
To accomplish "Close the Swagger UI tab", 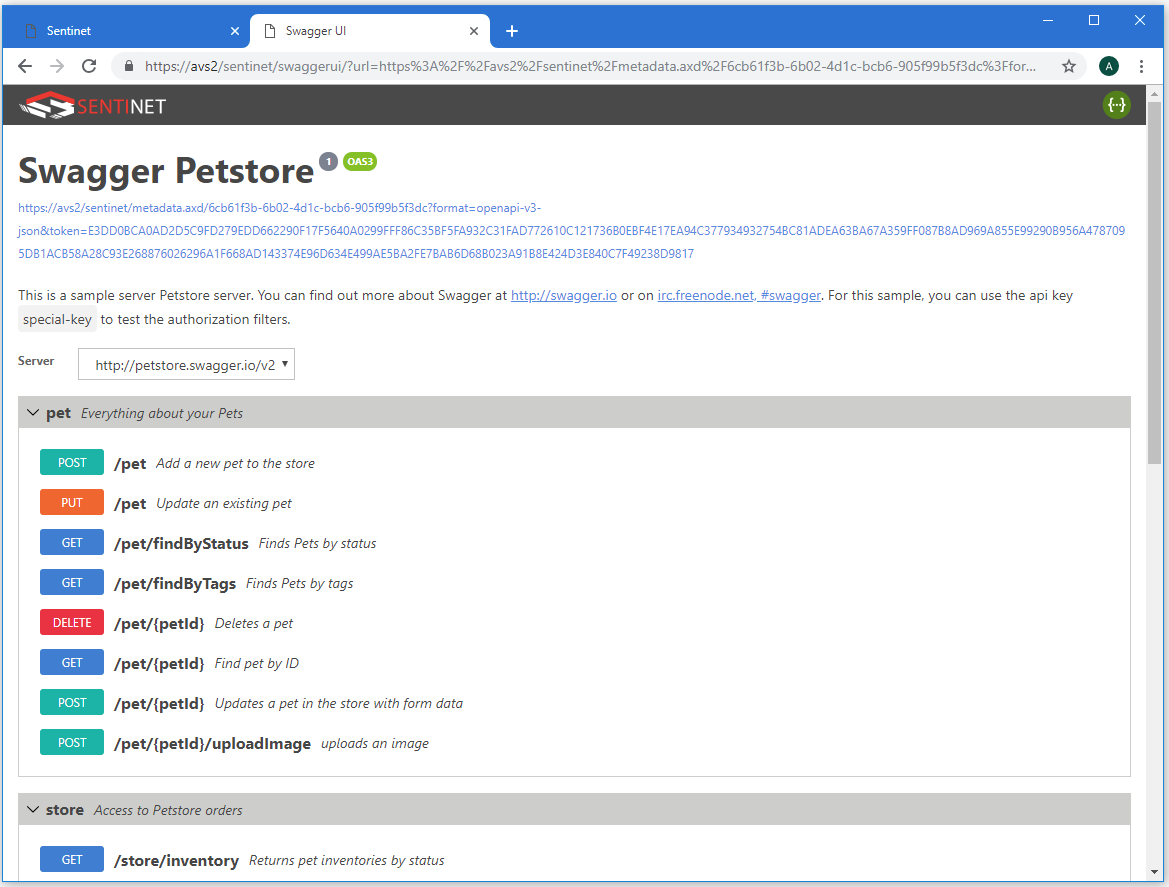I will 474,31.
